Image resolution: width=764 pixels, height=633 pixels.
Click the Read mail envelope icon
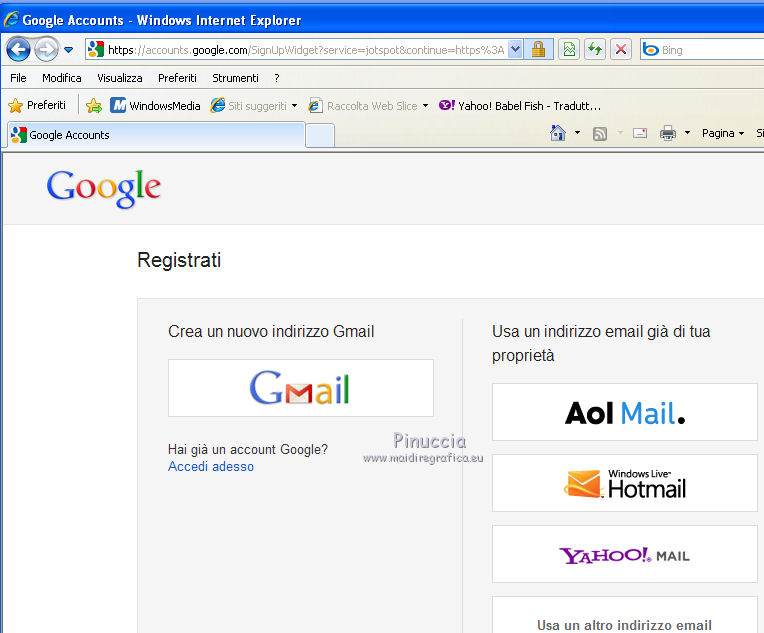640,133
